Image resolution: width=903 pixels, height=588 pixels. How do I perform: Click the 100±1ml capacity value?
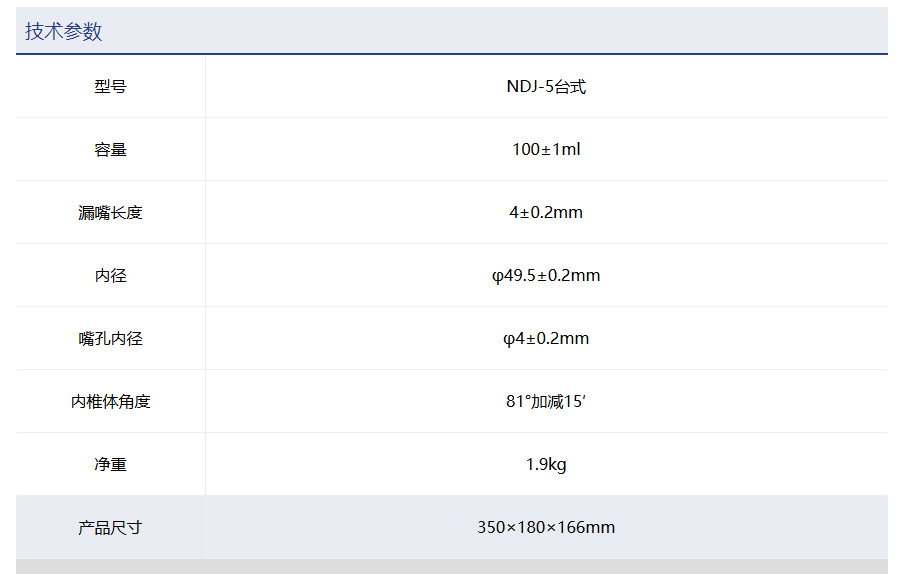[x=546, y=150]
